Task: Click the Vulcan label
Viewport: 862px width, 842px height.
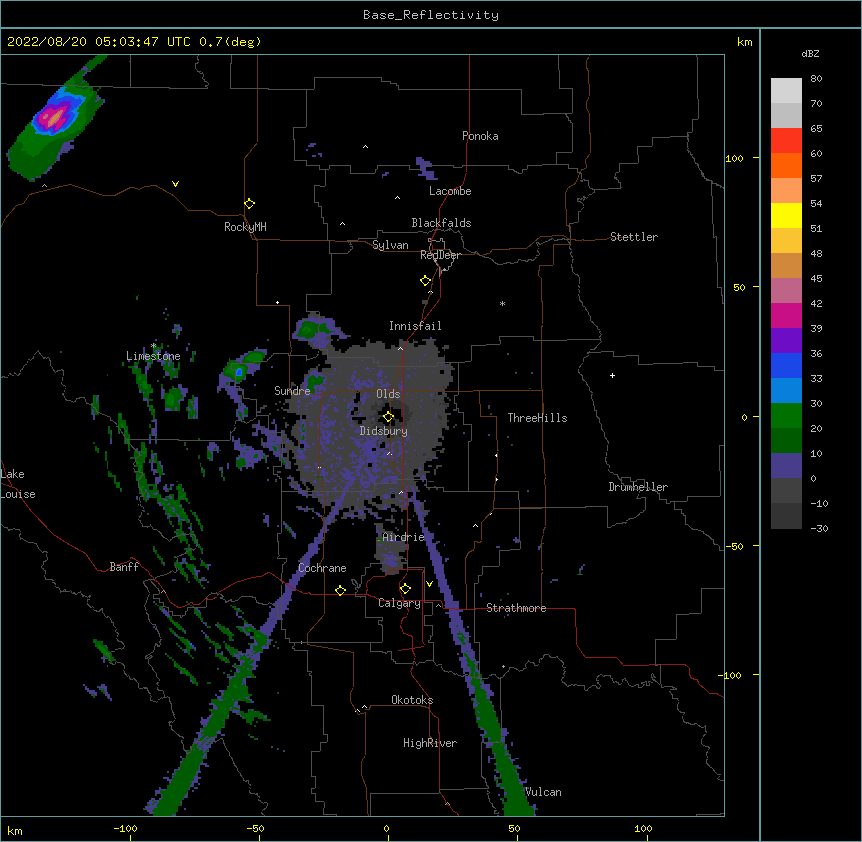Action: (543, 792)
